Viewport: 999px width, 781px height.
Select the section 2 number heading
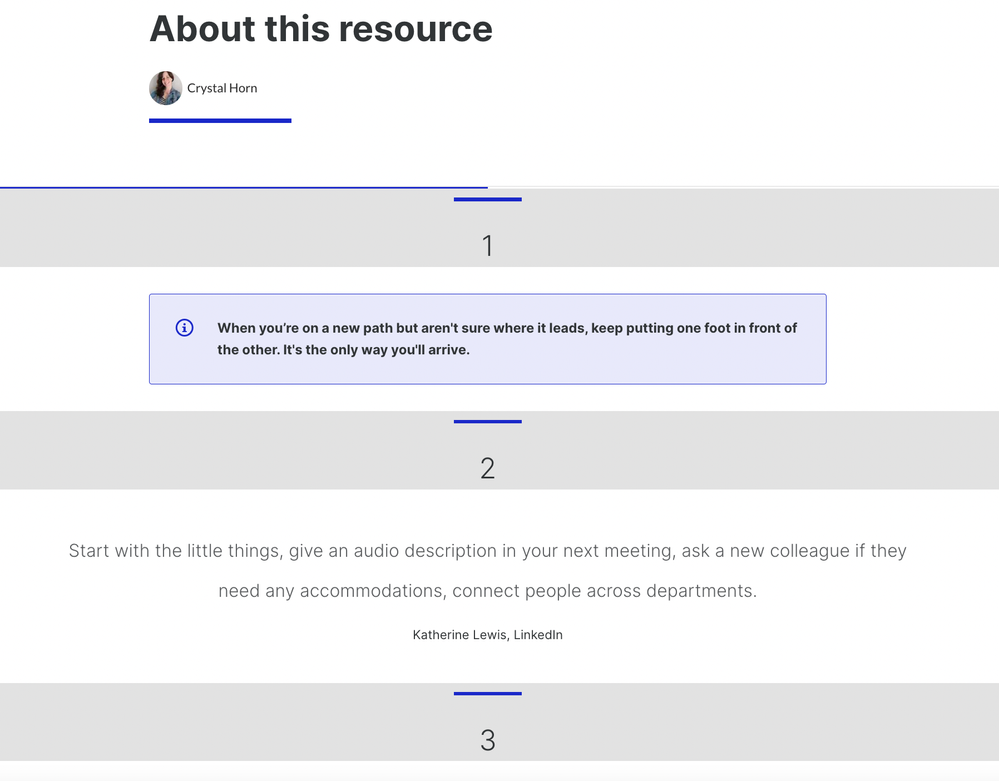pos(487,468)
